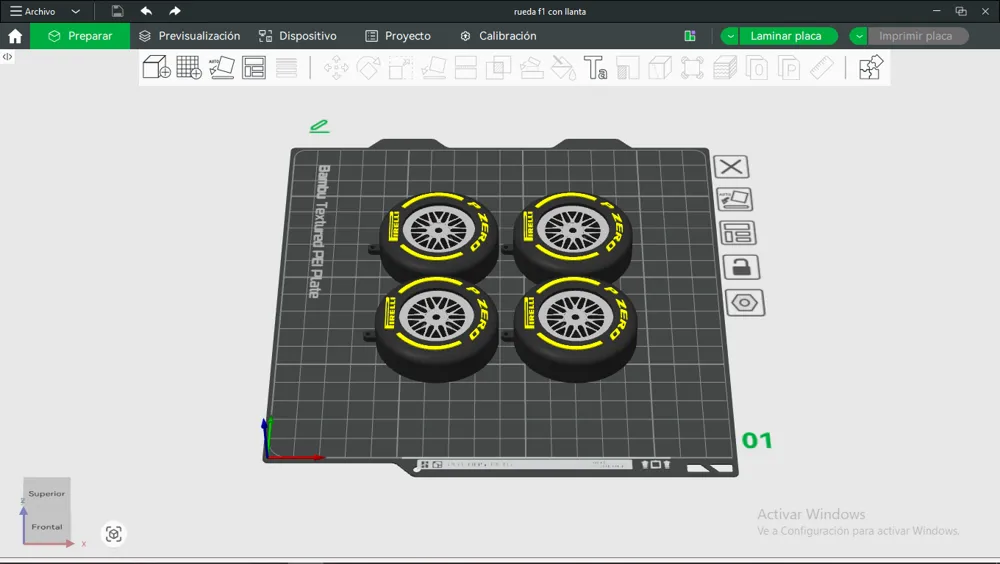This screenshot has height=564, width=1000.
Task: Switch to the Dispositivo tab
Action: point(297,36)
